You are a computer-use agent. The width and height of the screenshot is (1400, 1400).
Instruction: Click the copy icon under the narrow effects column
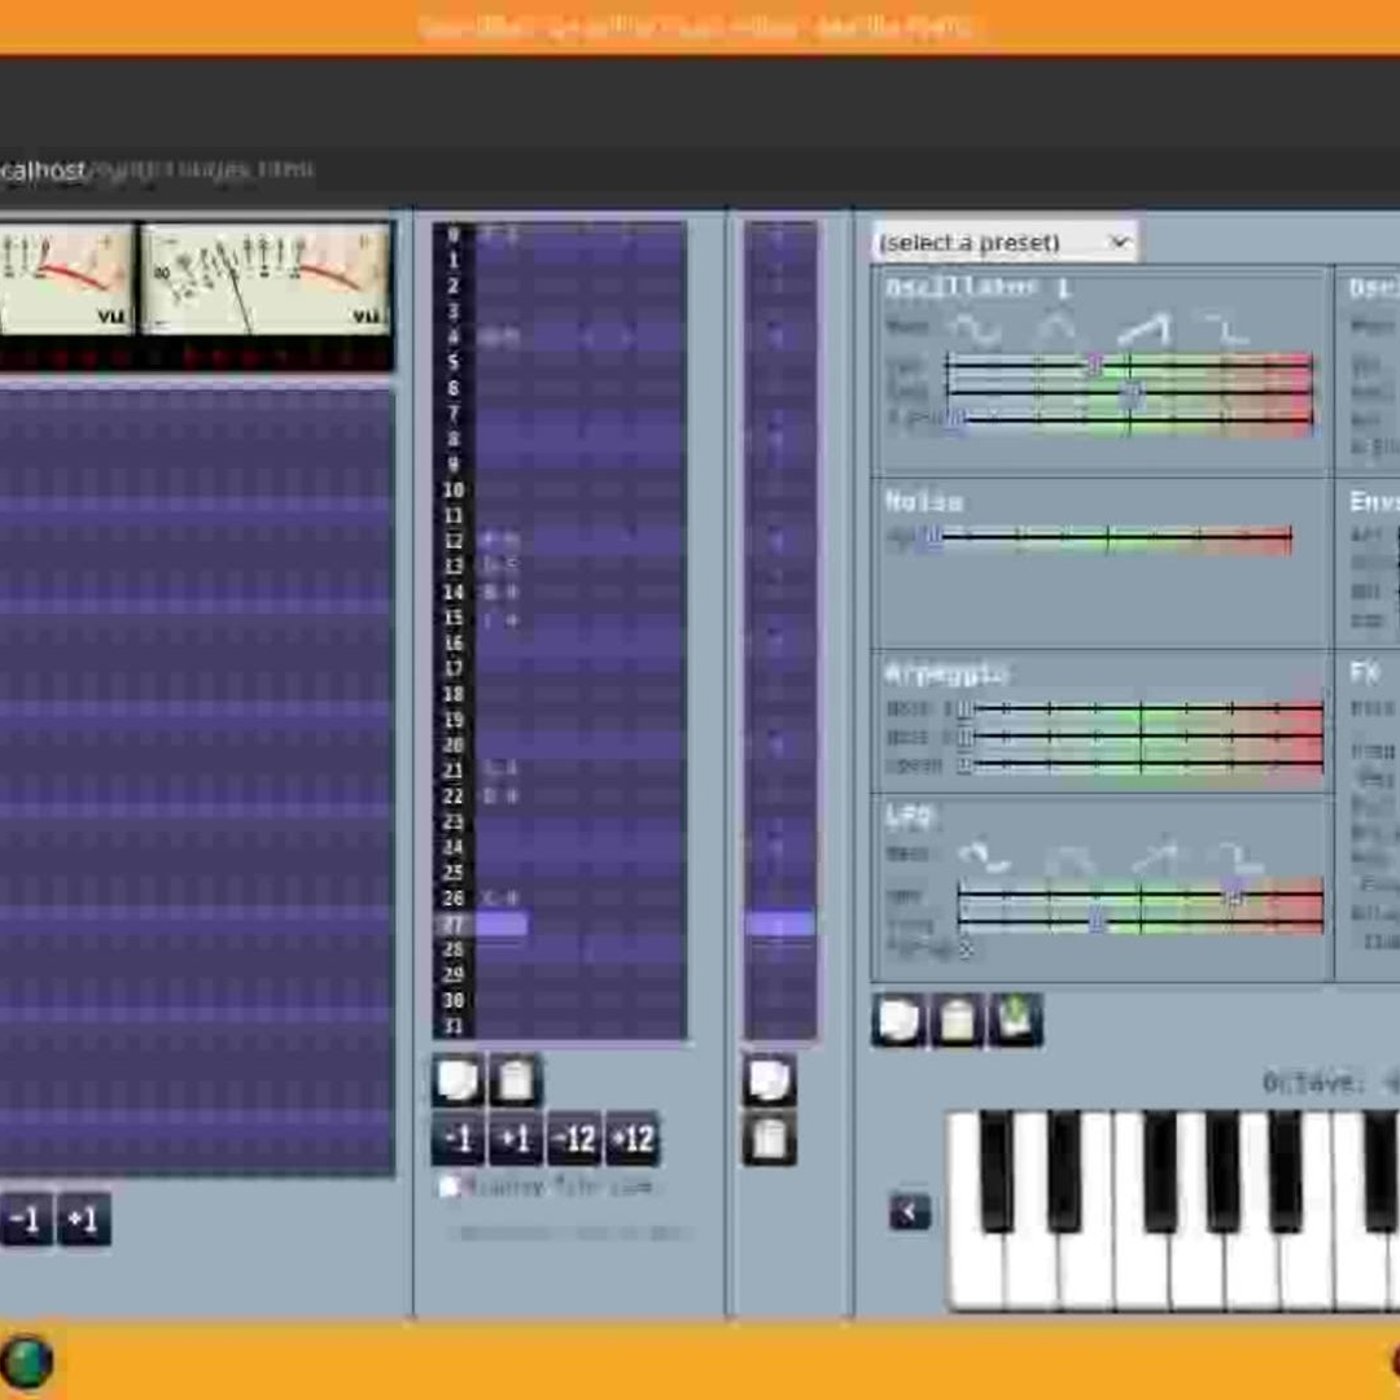[x=770, y=1080]
